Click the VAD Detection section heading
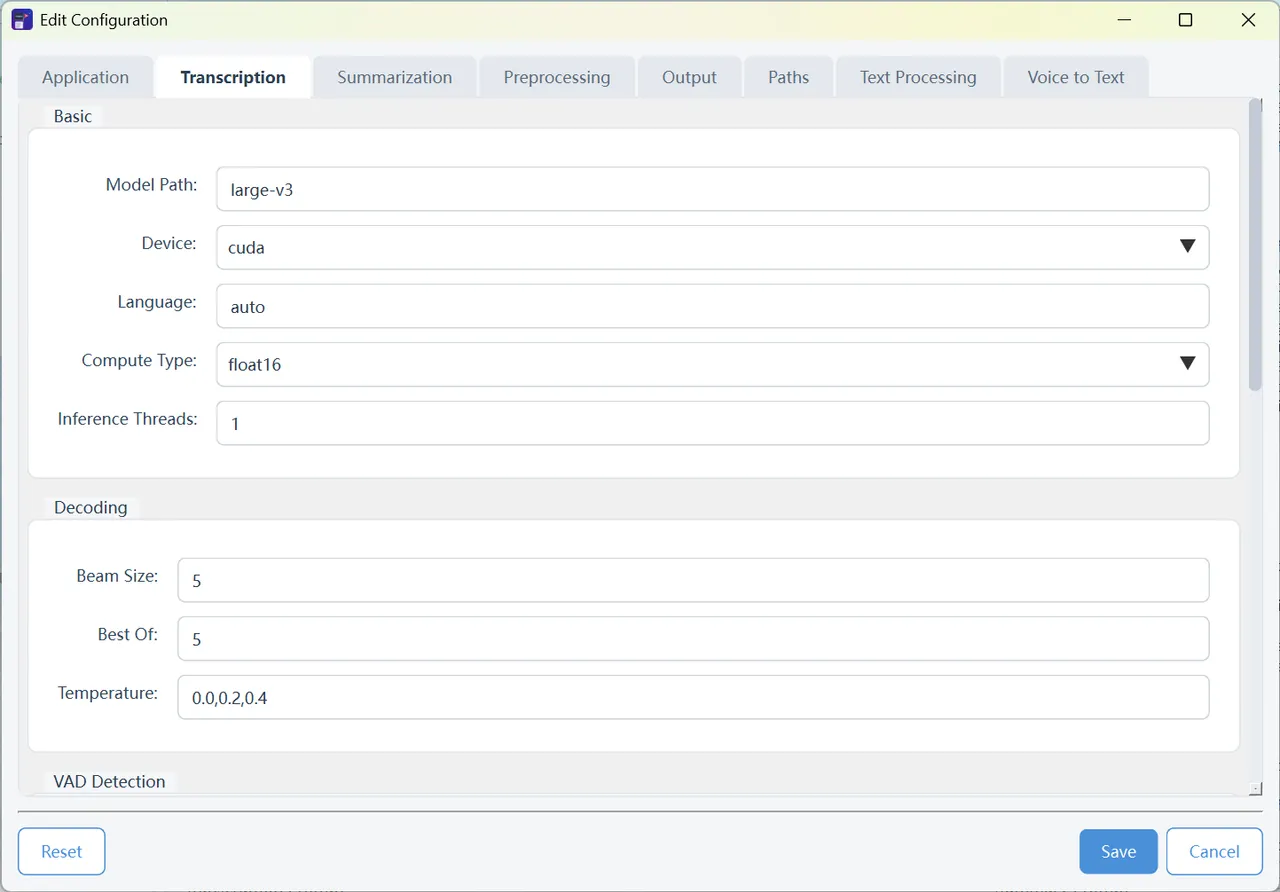The height and width of the screenshot is (892, 1280). pos(109,781)
